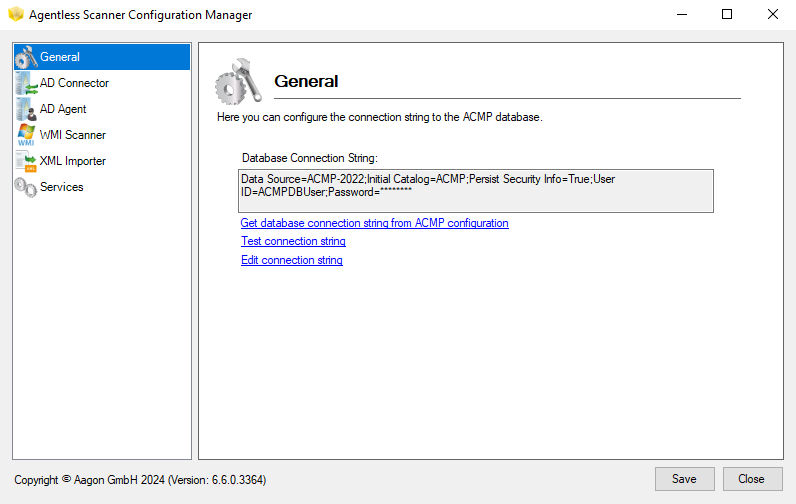Minimize the Configuration Manager window
Screen dimensions: 796x504
click(x=681, y=15)
